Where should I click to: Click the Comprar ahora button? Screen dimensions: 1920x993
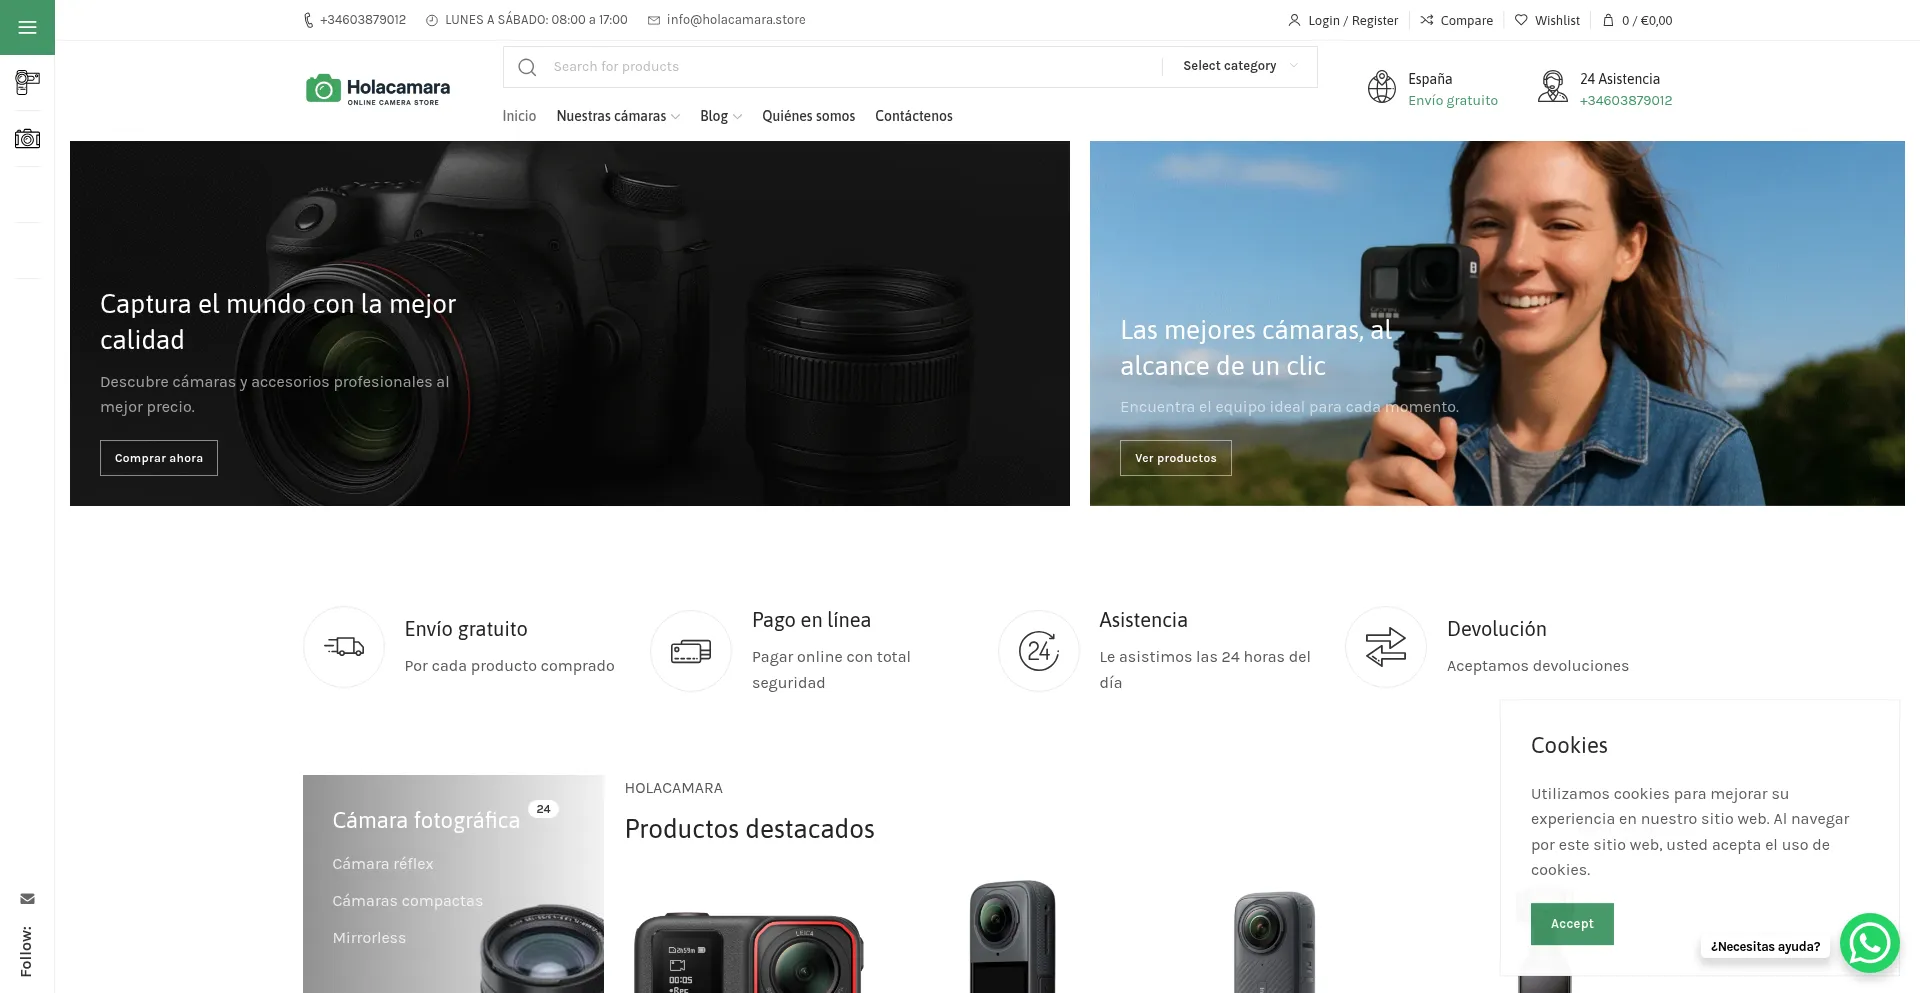pyautogui.click(x=158, y=457)
